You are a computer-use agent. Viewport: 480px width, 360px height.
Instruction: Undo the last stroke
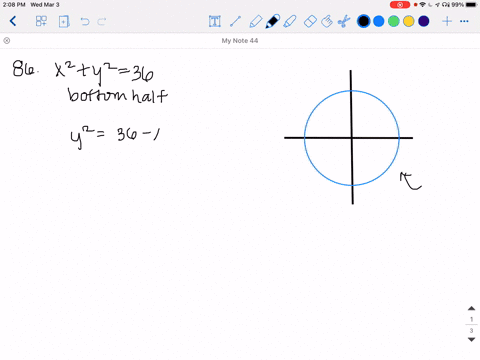pos(85,22)
